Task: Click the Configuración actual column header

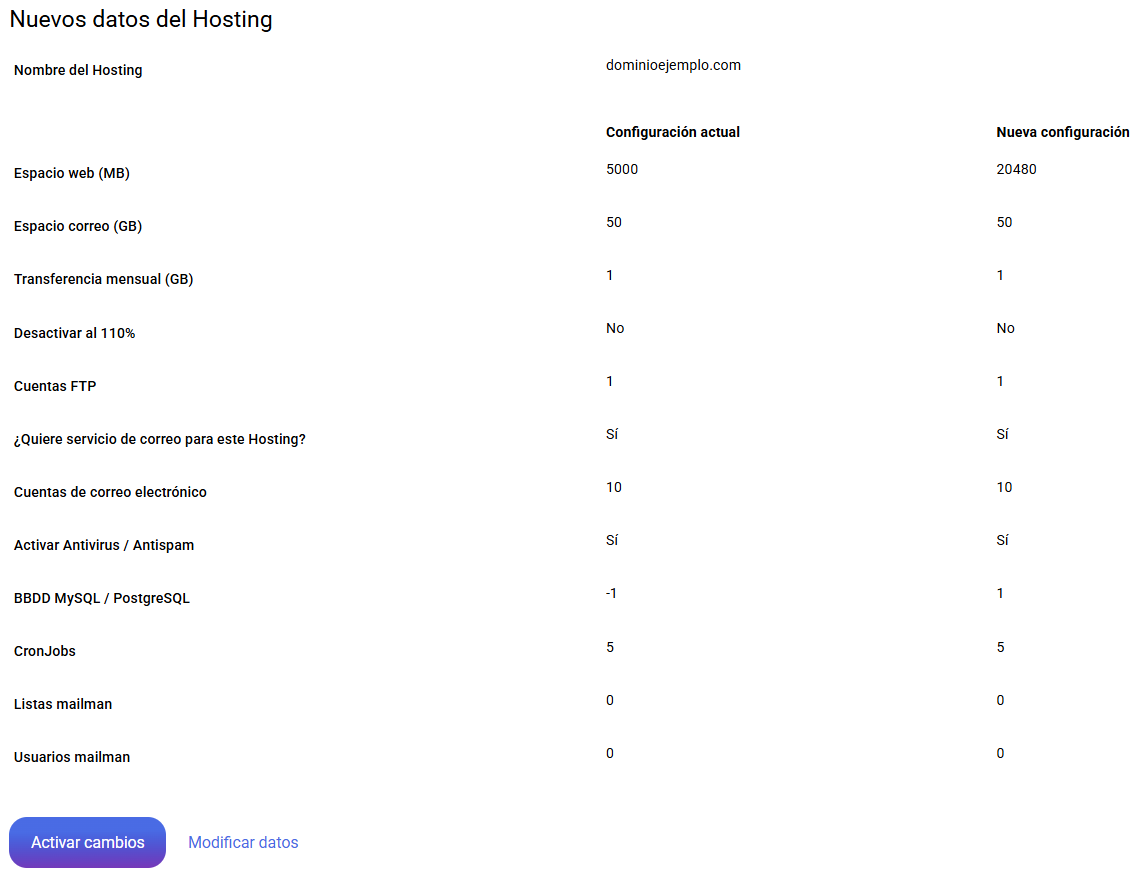Action: [x=673, y=132]
